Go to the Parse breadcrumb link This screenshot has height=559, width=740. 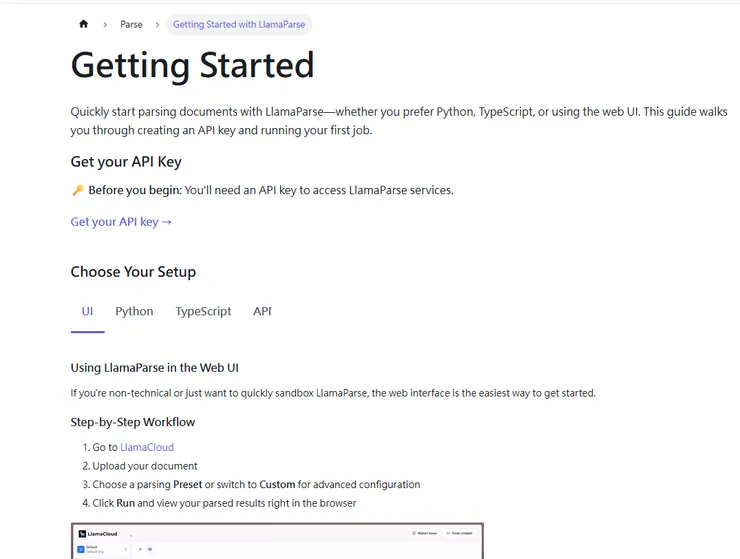pos(131,25)
